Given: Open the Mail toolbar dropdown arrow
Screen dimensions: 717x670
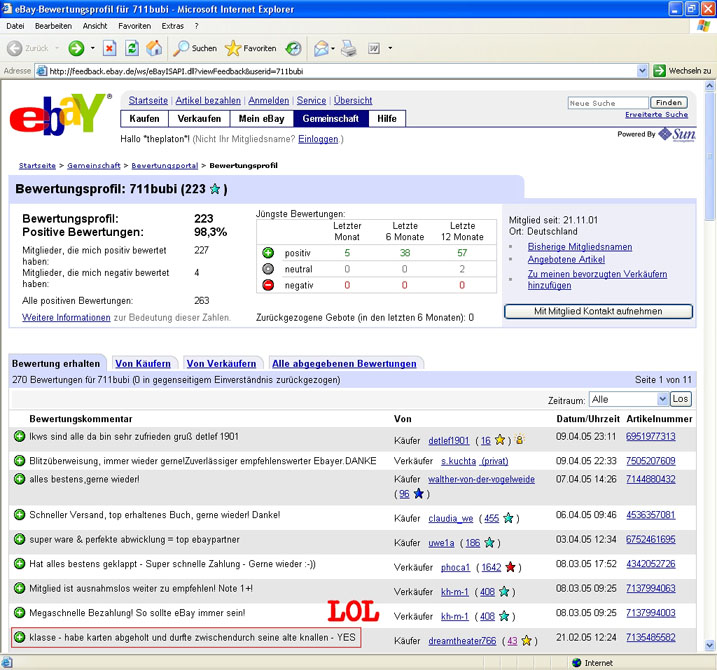Looking at the screenshot, I should click(x=332, y=48).
